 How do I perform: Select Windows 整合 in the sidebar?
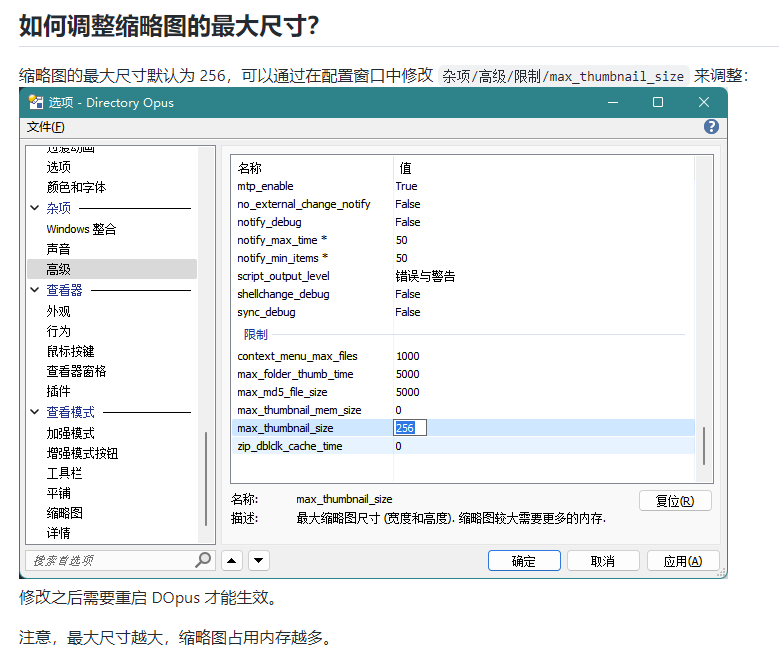(x=81, y=229)
